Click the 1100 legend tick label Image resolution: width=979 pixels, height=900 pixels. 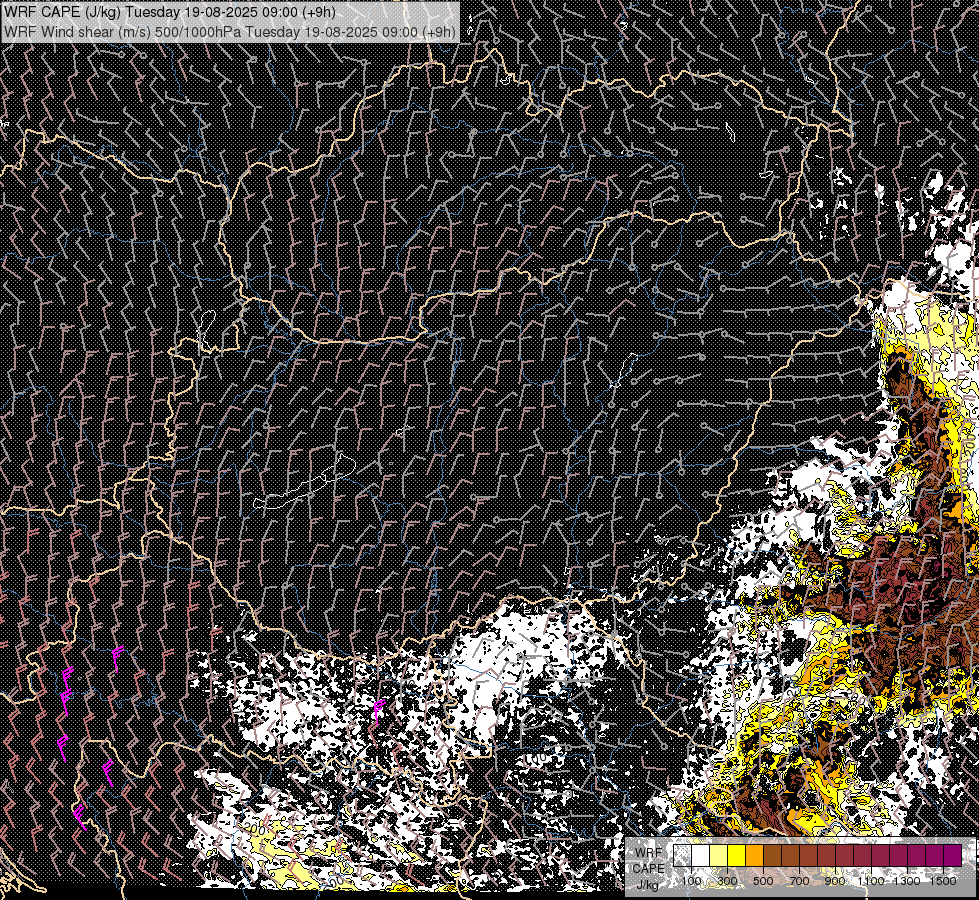click(x=871, y=881)
